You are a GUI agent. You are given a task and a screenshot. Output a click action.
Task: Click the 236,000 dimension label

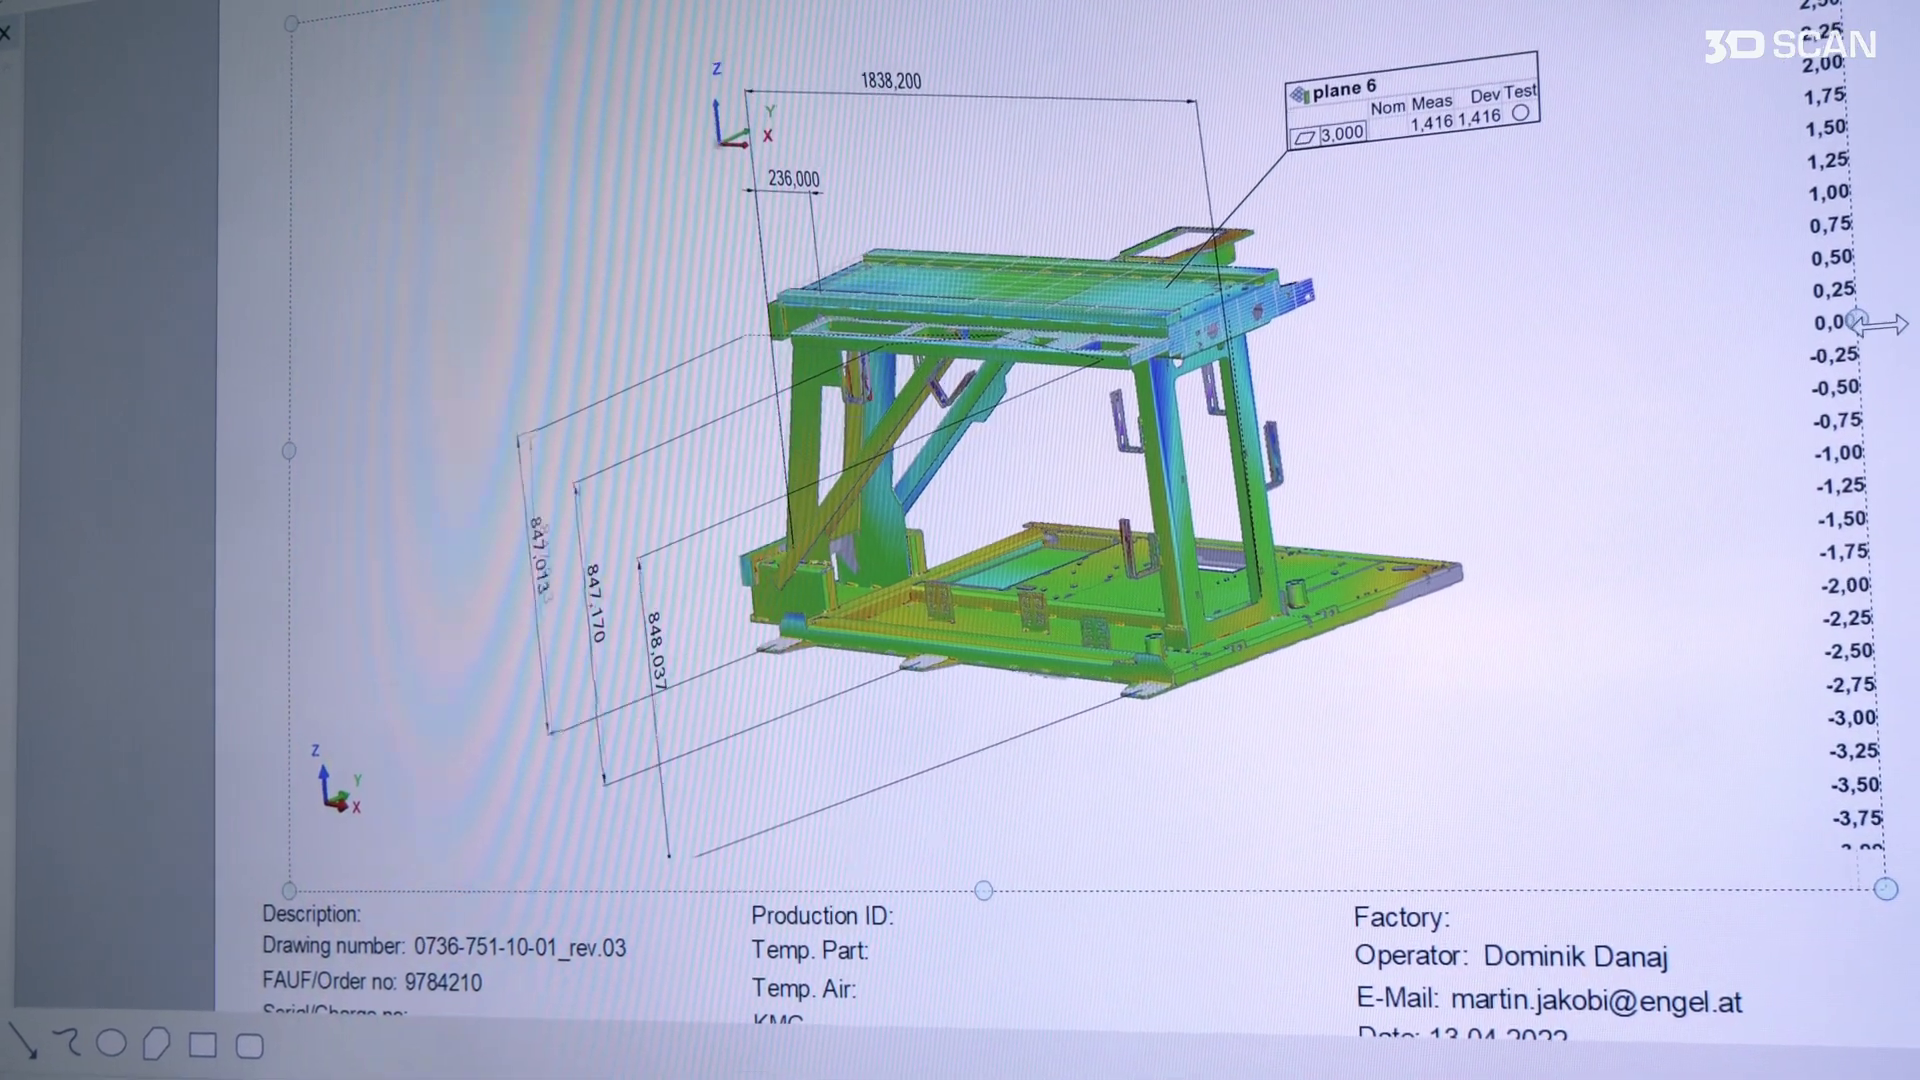(x=793, y=179)
